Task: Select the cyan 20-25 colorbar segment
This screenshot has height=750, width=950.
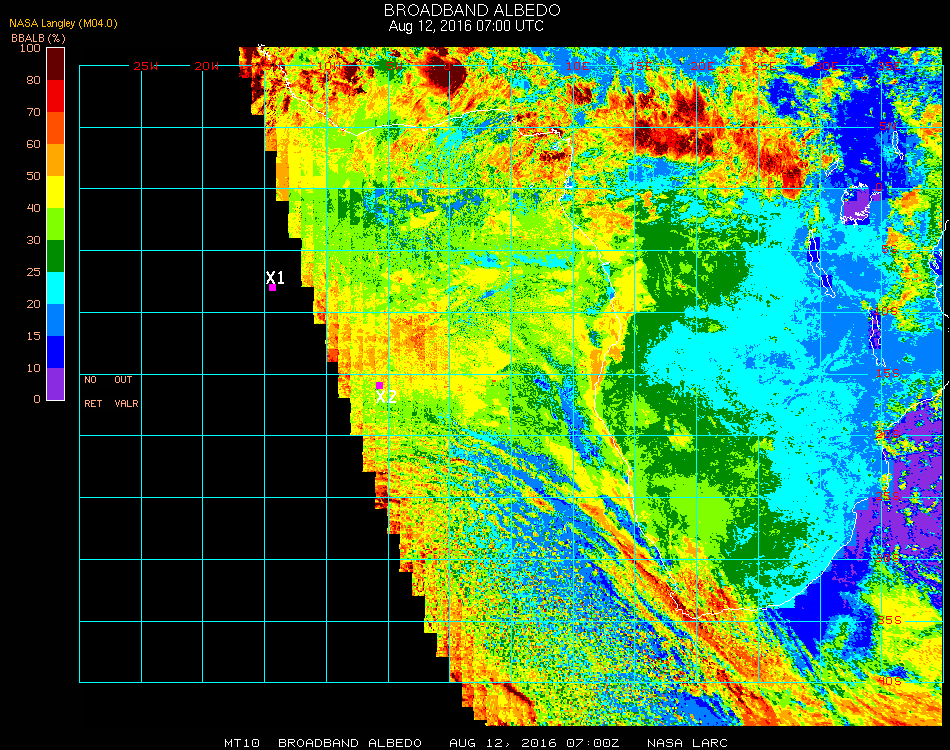Action: (x=55, y=288)
